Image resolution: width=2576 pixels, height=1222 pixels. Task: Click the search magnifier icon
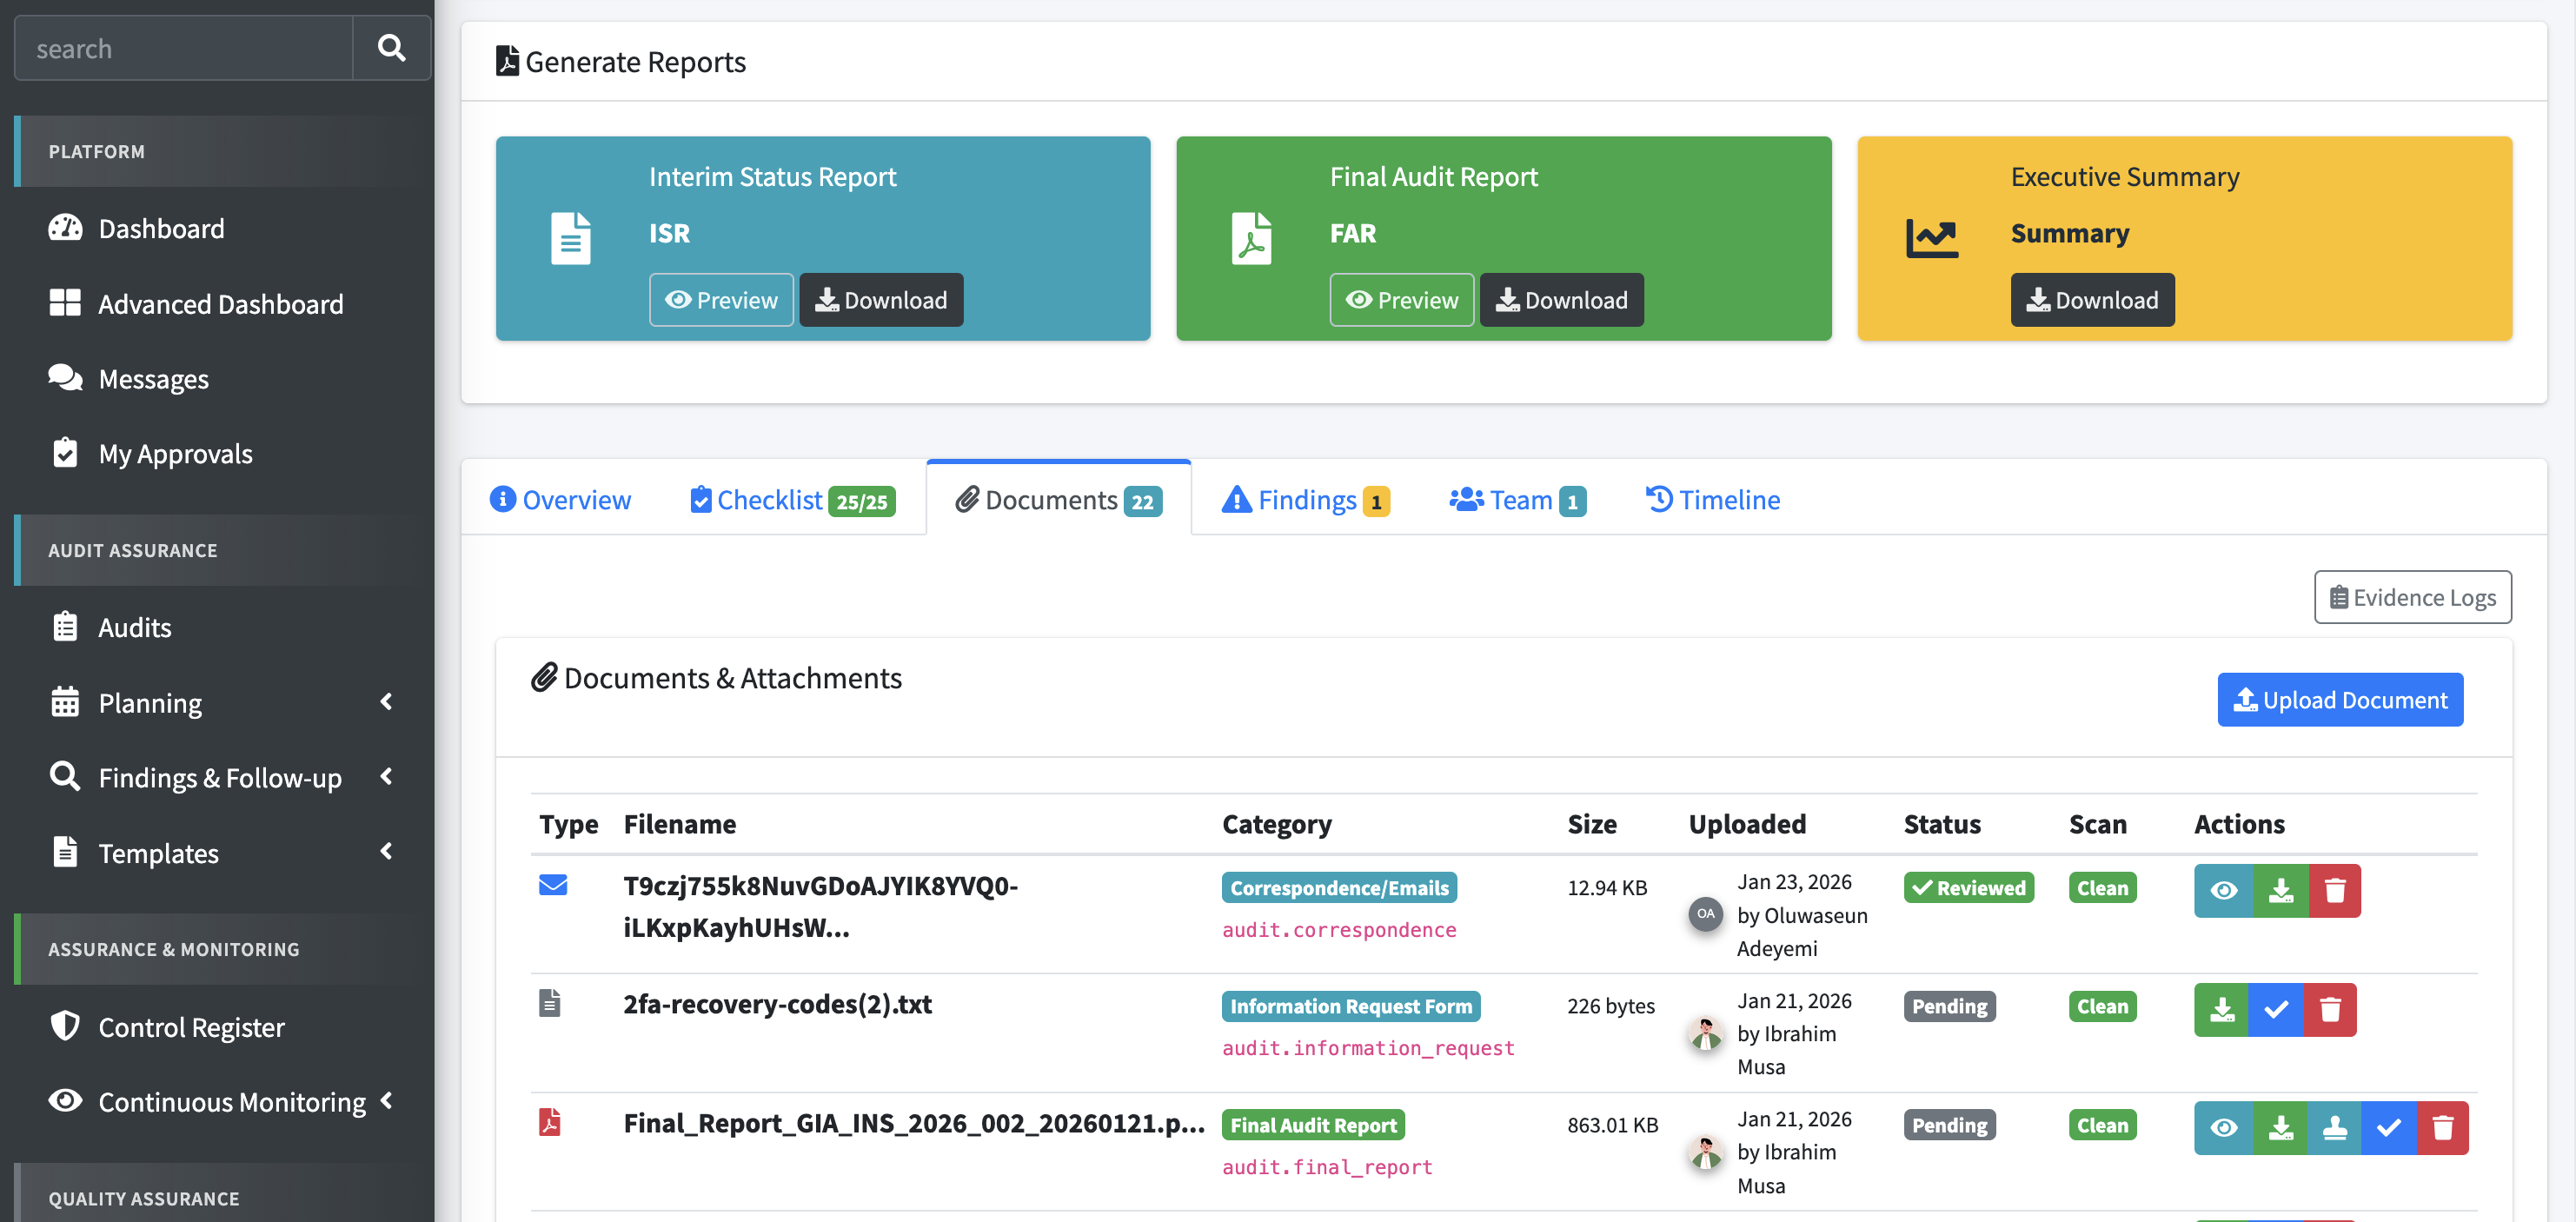pyautogui.click(x=391, y=47)
